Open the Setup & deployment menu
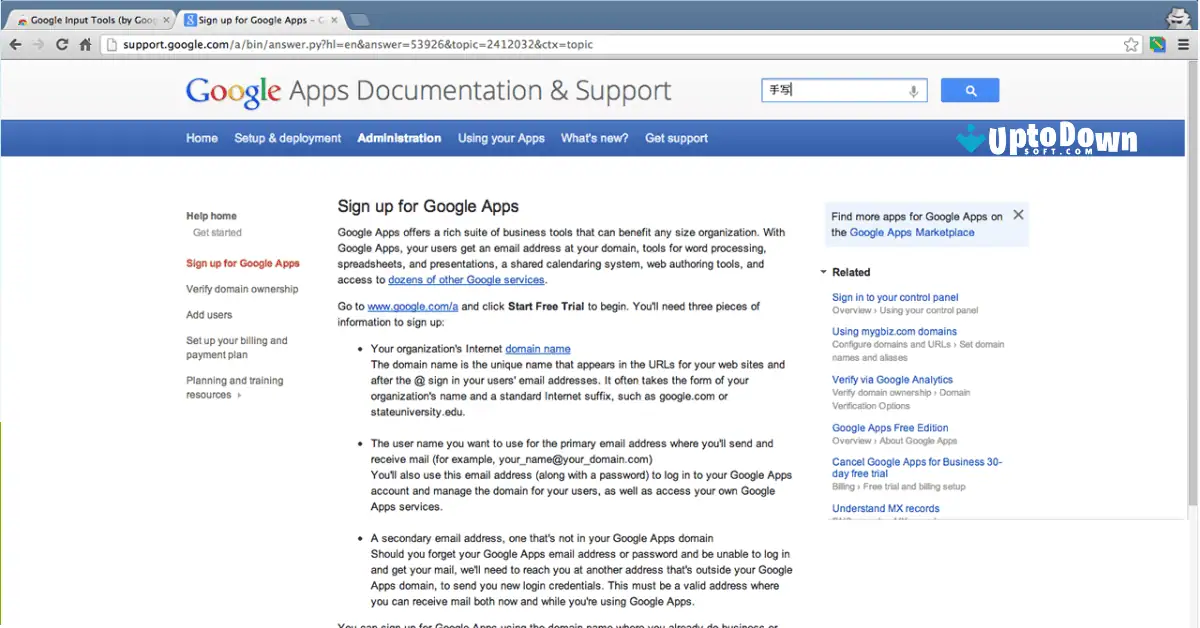1200x628 pixels. tap(288, 138)
